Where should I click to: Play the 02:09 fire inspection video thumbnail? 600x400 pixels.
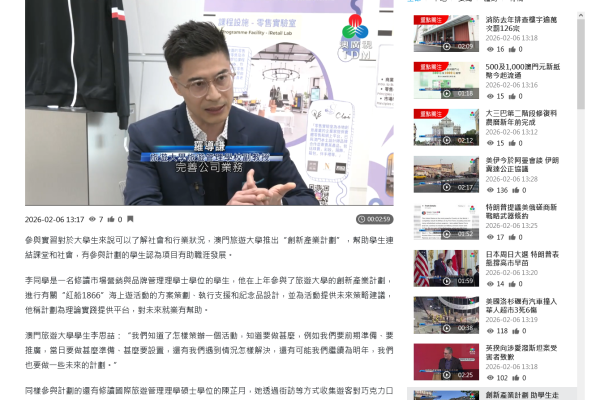[446, 33]
